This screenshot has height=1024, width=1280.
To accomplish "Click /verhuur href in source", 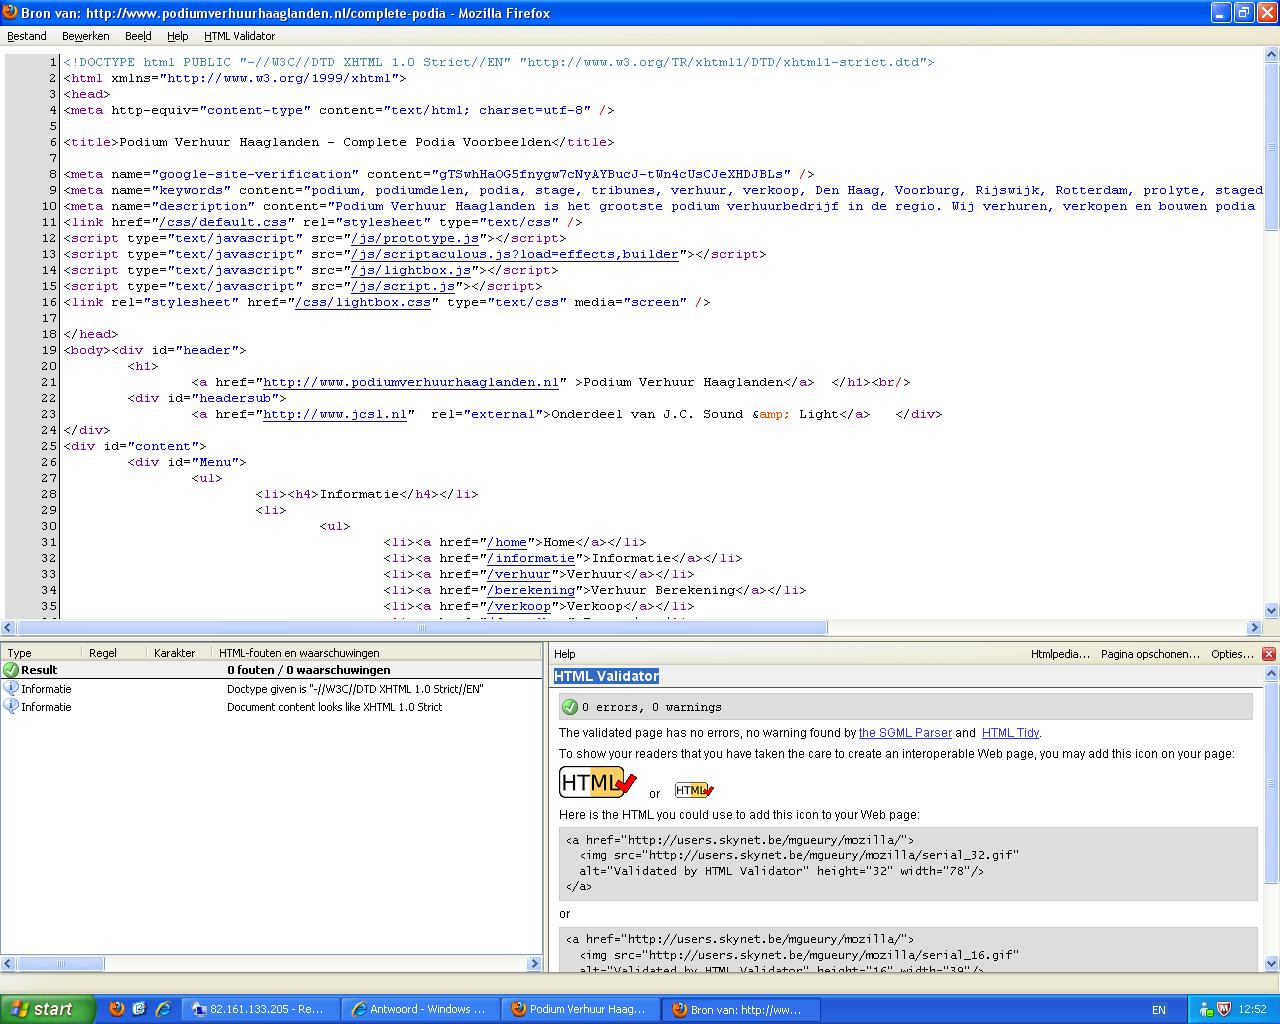I will tap(519, 574).
